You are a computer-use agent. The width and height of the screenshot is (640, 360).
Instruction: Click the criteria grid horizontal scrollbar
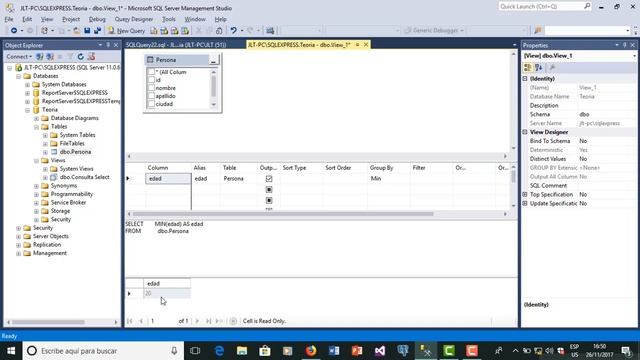tap(283, 214)
